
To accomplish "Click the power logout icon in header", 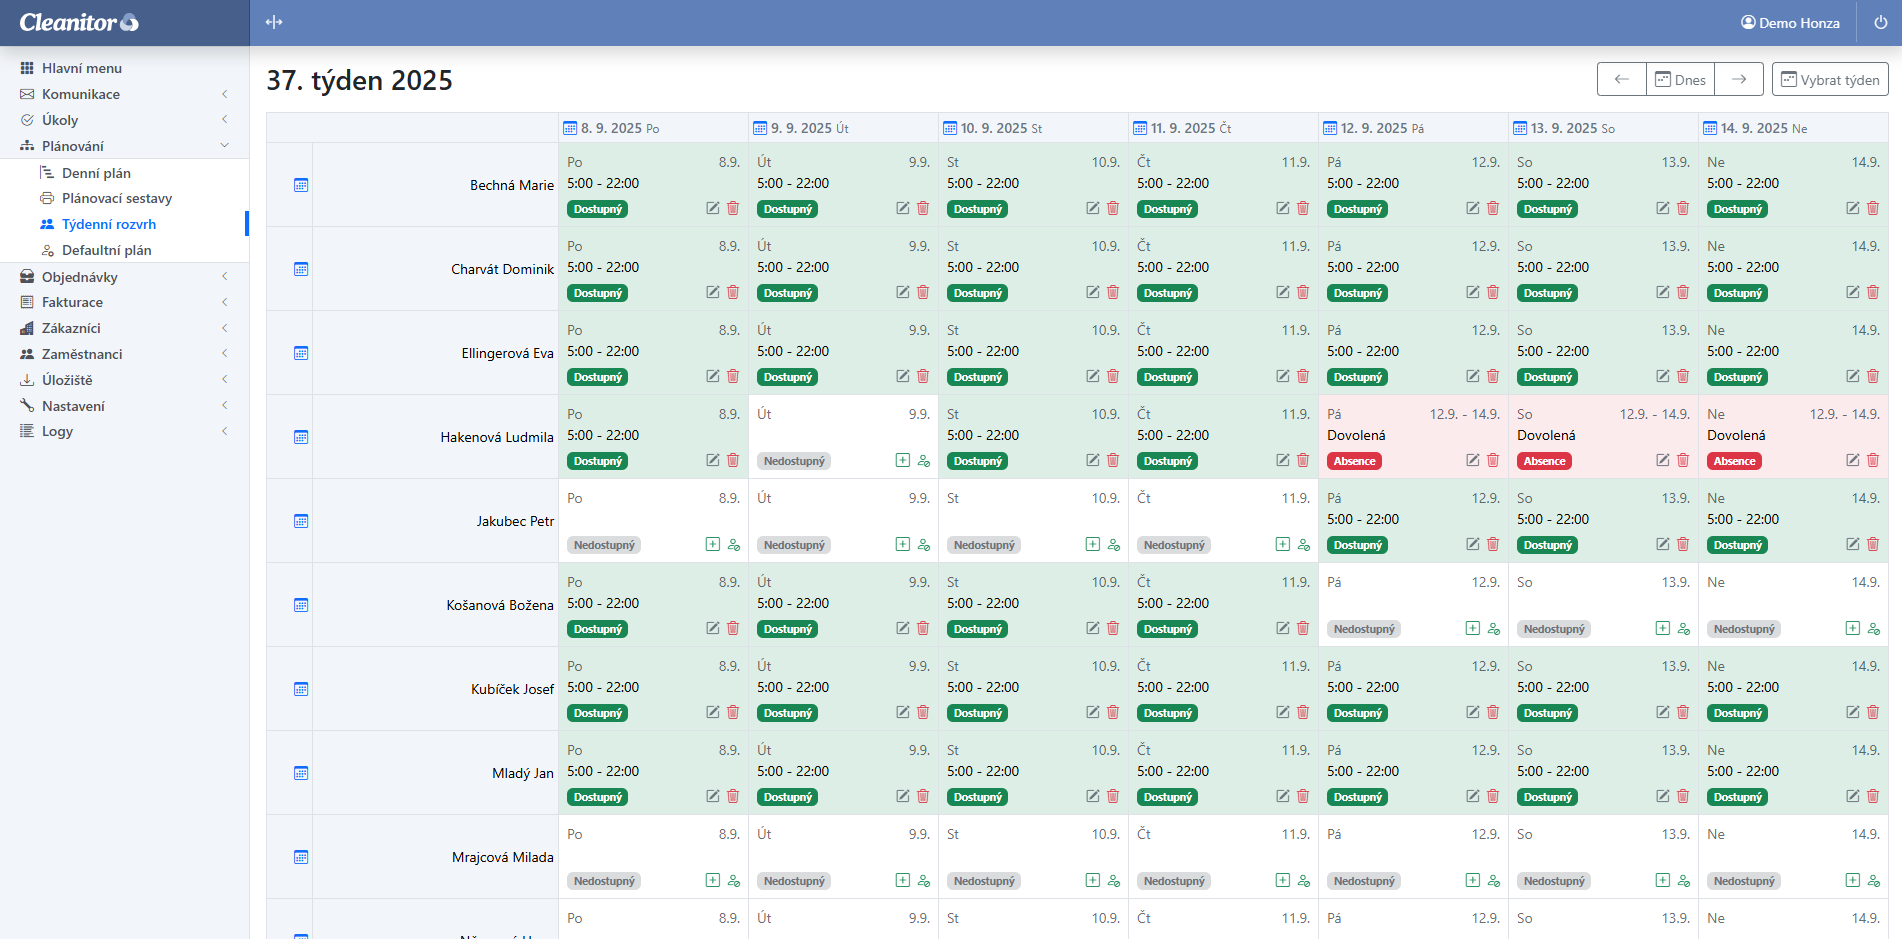I will (1880, 22).
